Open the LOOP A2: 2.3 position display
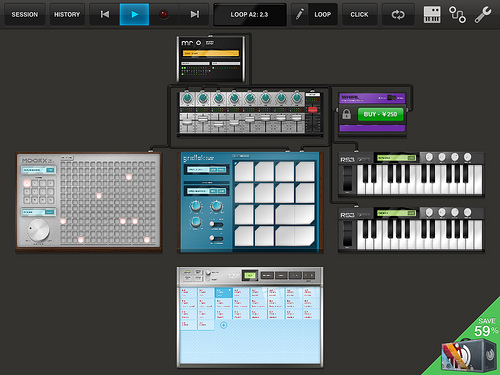The image size is (500, 375). 249,14
